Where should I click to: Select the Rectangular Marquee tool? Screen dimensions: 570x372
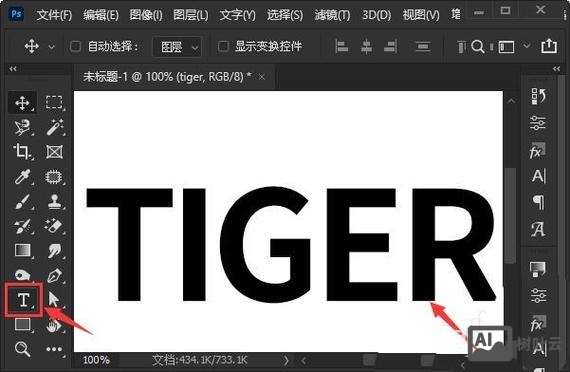[x=54, y=103]
